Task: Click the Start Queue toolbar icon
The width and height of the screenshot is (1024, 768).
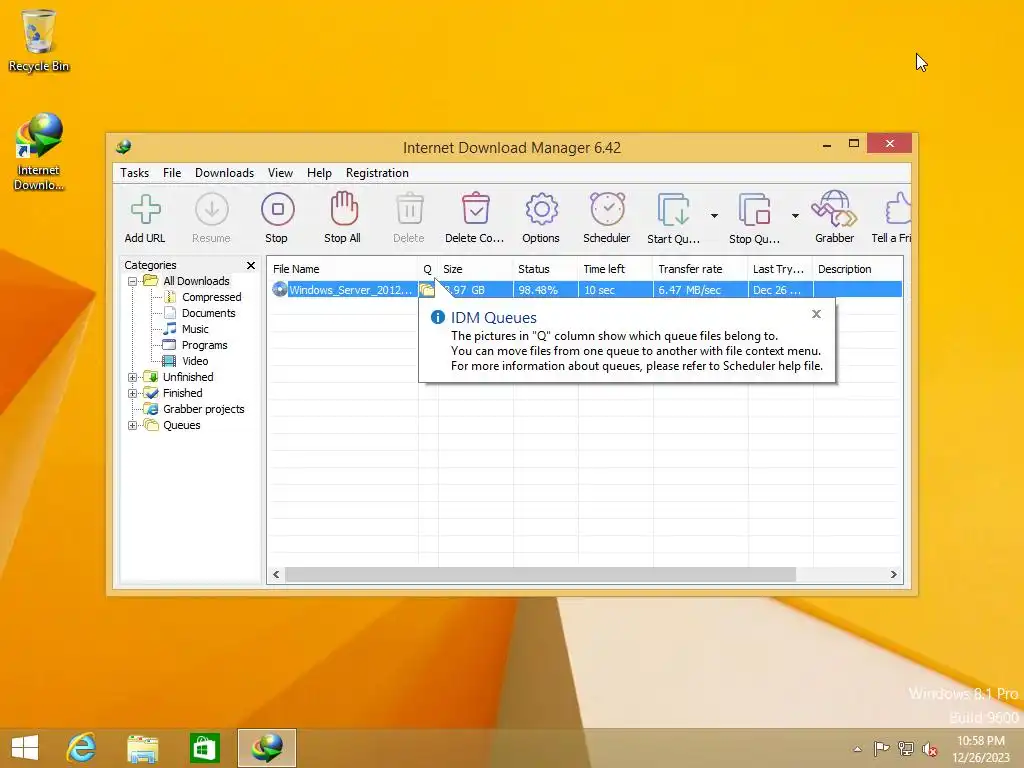Action: [673, 210]
